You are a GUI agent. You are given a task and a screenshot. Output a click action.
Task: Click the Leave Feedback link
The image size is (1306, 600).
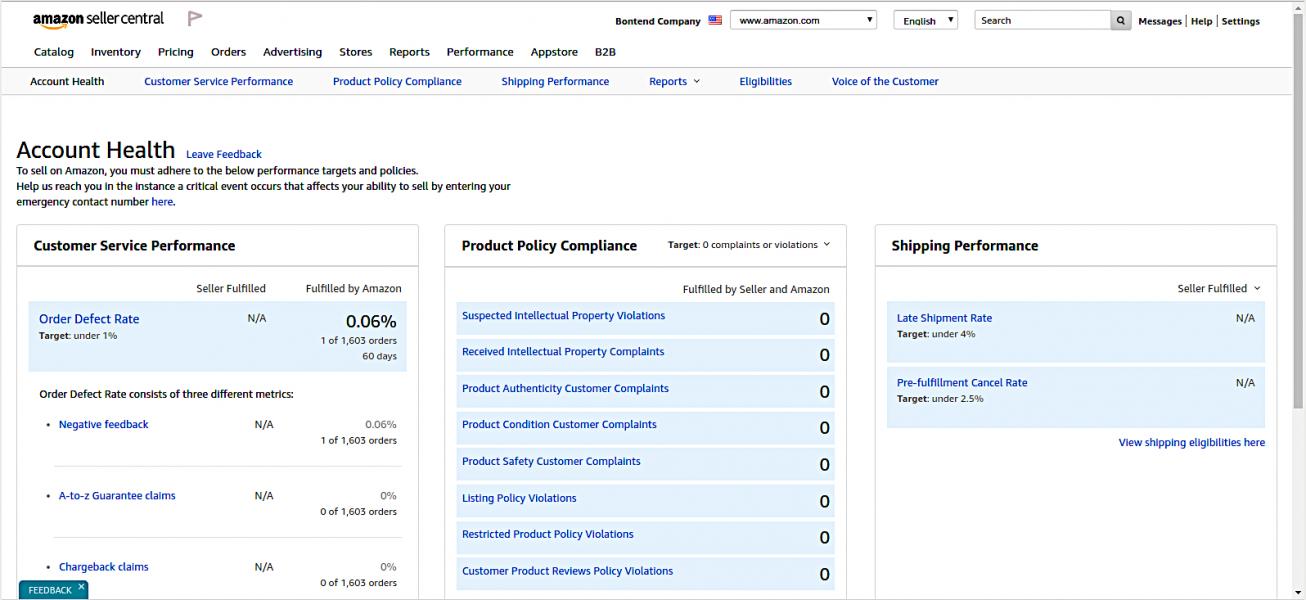tap(224, 154)
